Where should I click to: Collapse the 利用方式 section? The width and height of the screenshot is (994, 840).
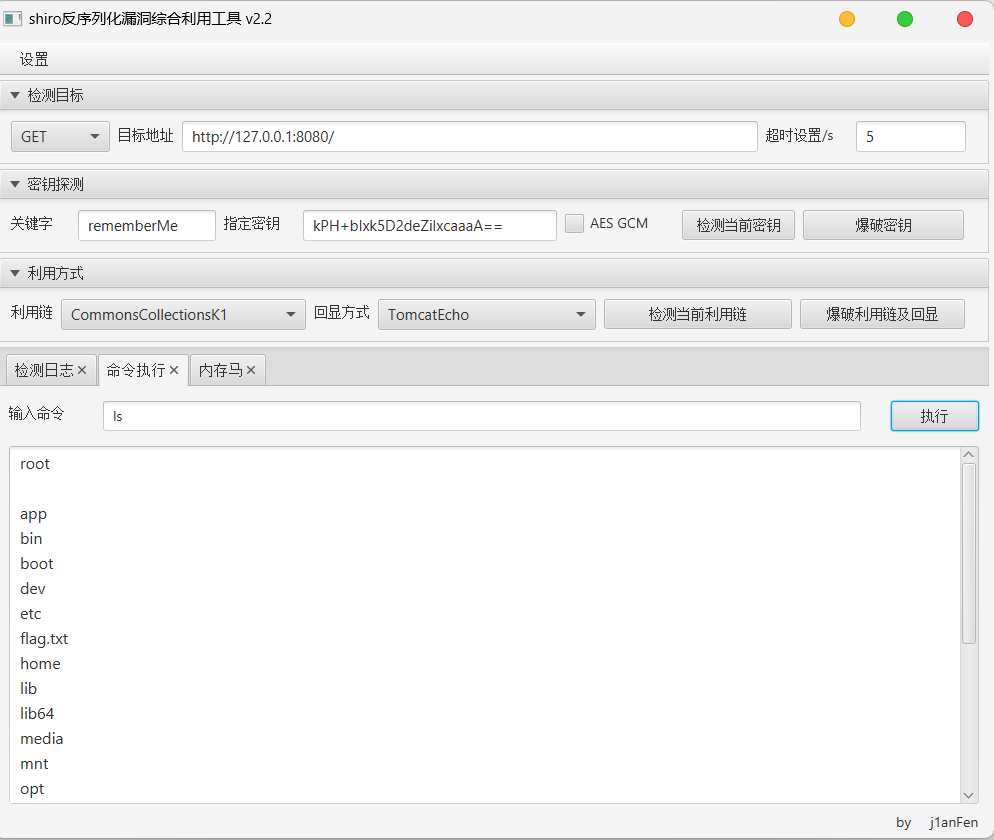coord(15,273)
